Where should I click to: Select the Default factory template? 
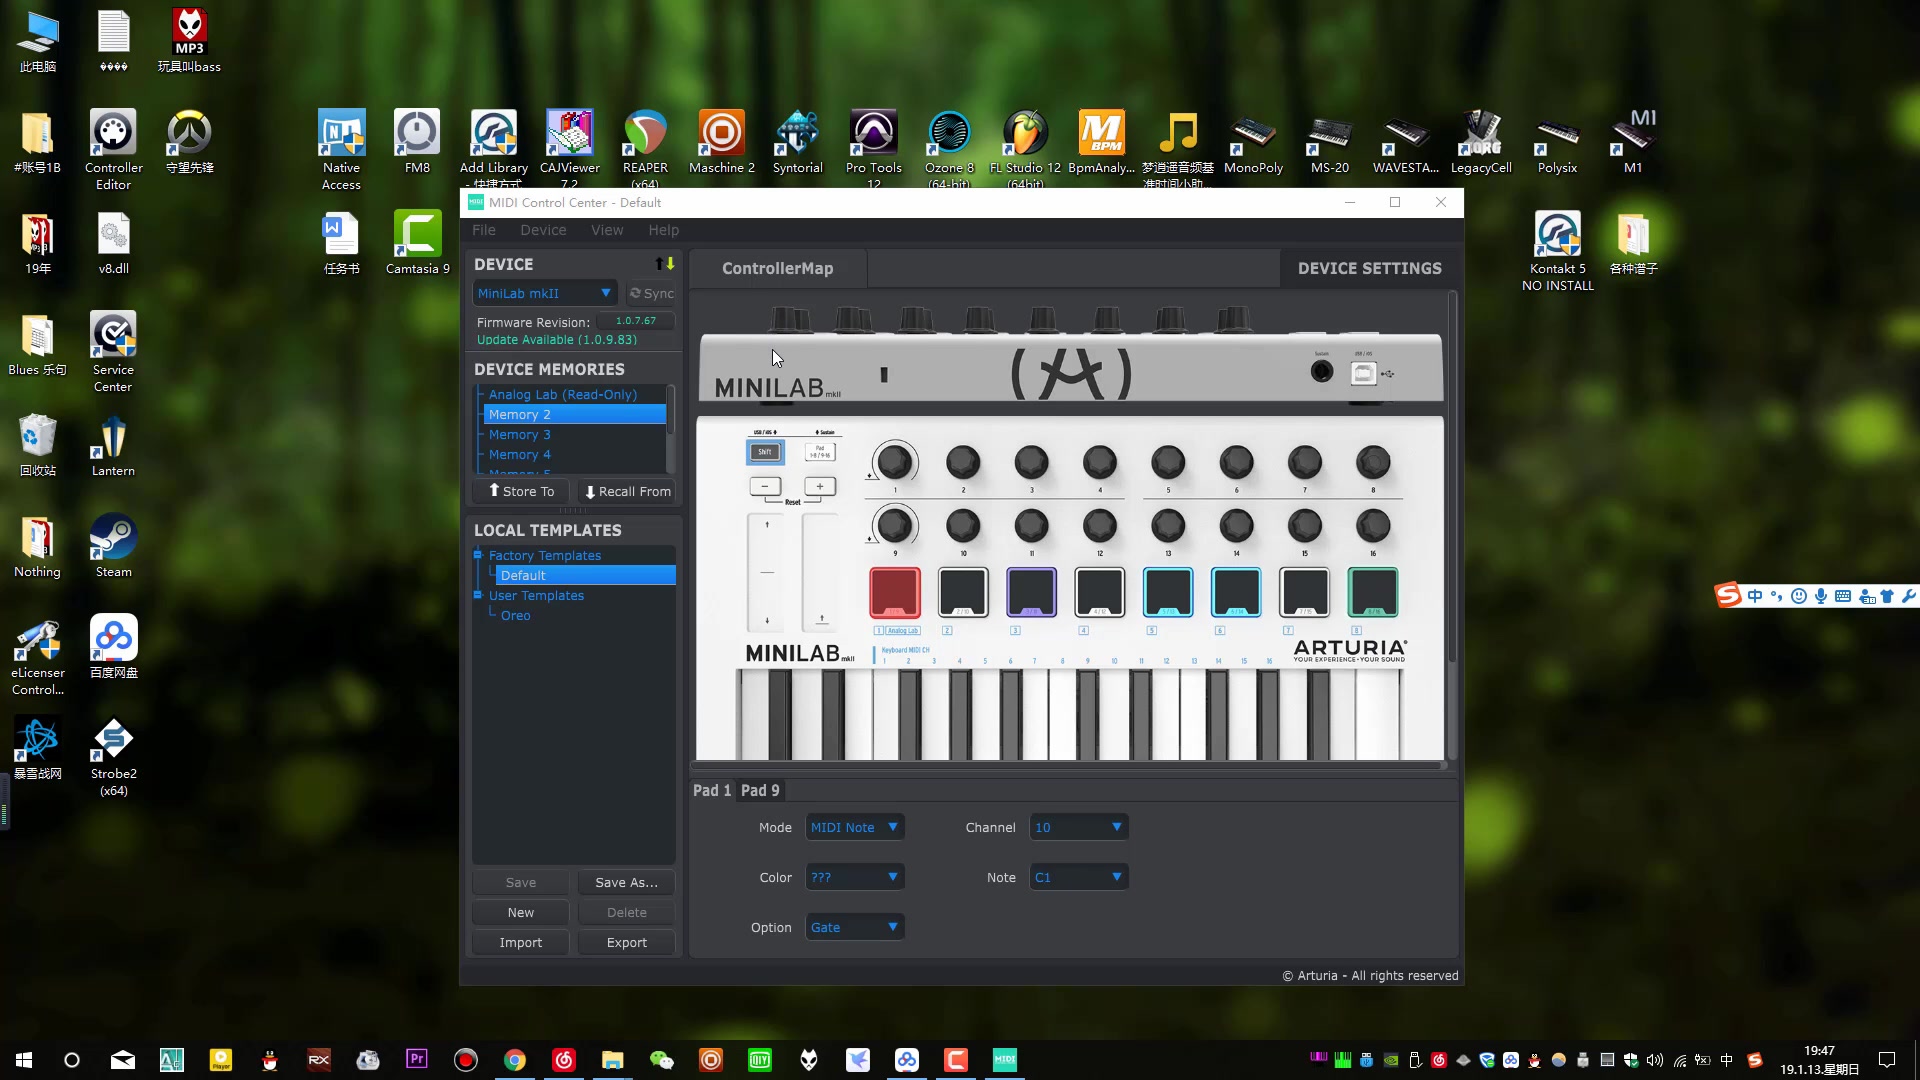click(x=585, y=575)
